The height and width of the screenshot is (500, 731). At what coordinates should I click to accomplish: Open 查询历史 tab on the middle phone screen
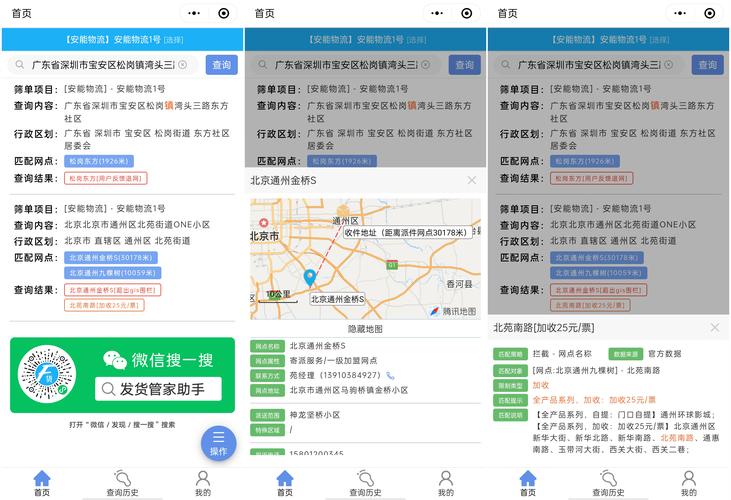click(x=365, y=483)
